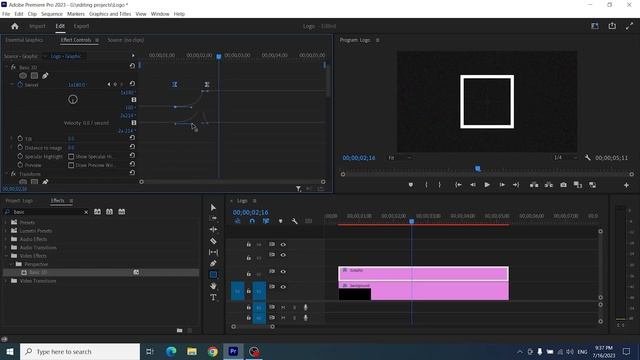Switch to the Export workspace
Image resolution: width=640 pixels, height=360 pixels.
pos(81,26)
